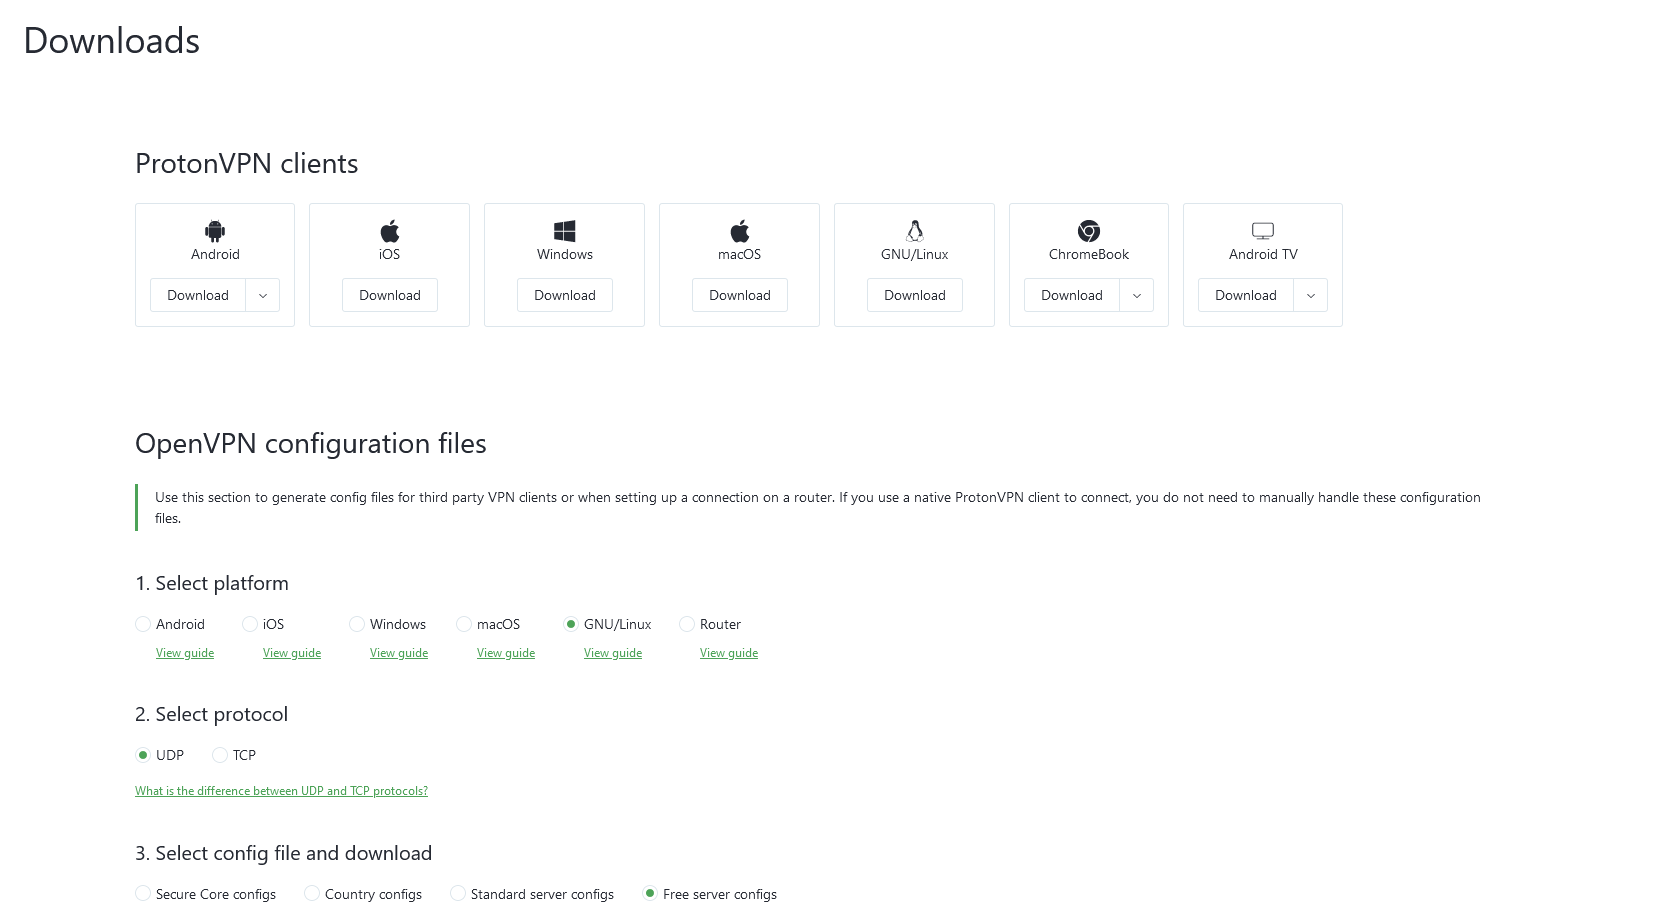The width and height of the screenshot is (1654, 917).
Task: Open View guide link under GNU/Linux
Action: [613, 653]
